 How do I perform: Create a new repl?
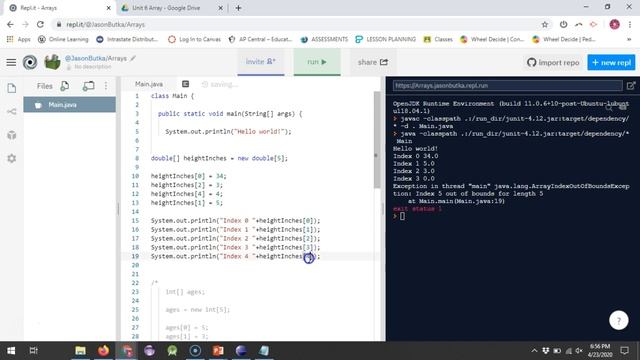(611, 62)
